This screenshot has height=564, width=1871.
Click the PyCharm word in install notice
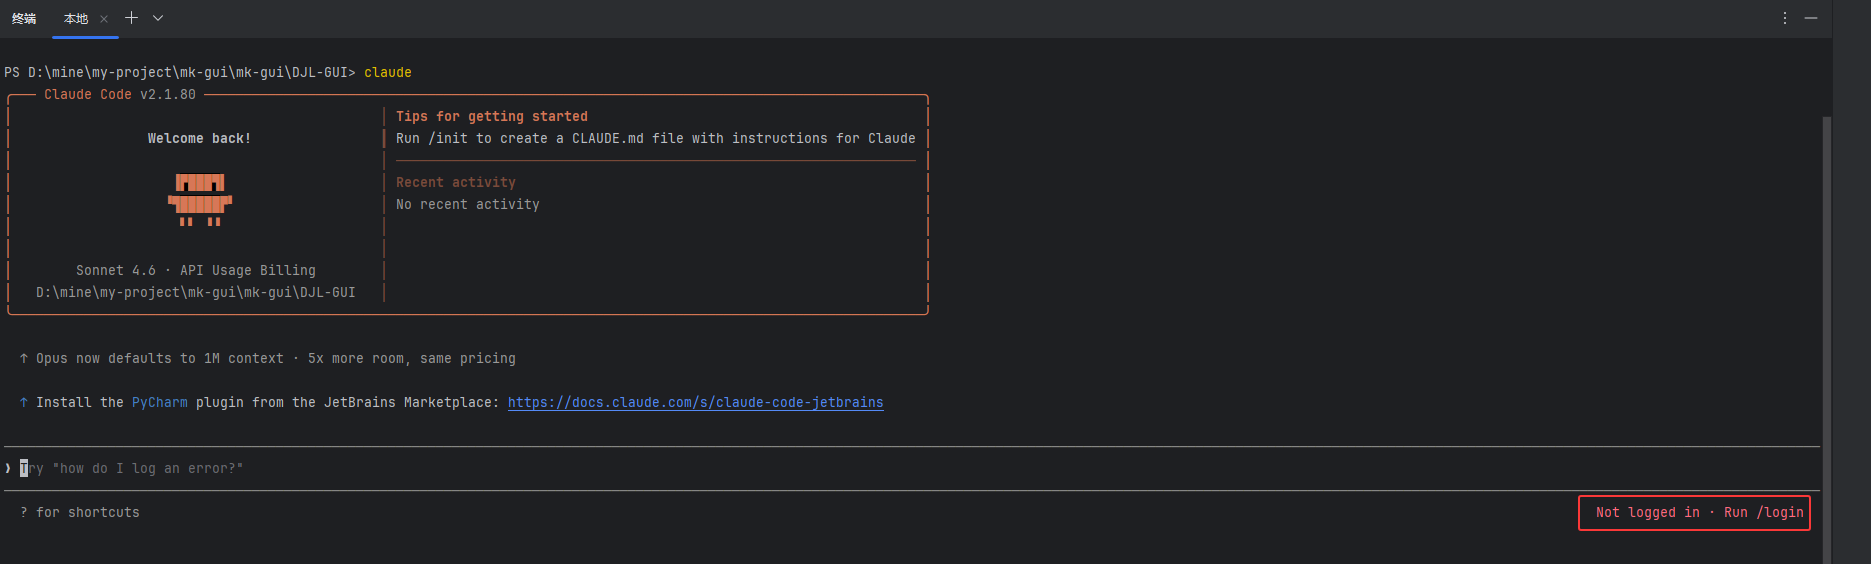coord(160,403)
